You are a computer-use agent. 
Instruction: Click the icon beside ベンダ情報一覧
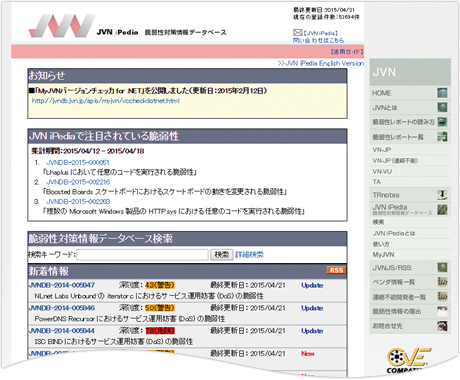point(442,282)
